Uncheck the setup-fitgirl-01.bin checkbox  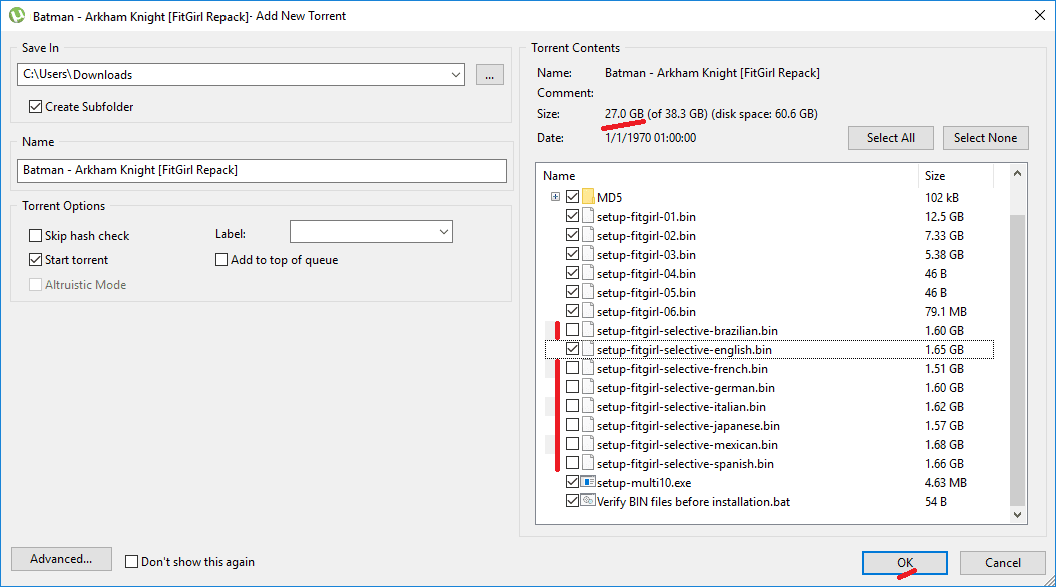pyautogui.click(x=572, y=216)
